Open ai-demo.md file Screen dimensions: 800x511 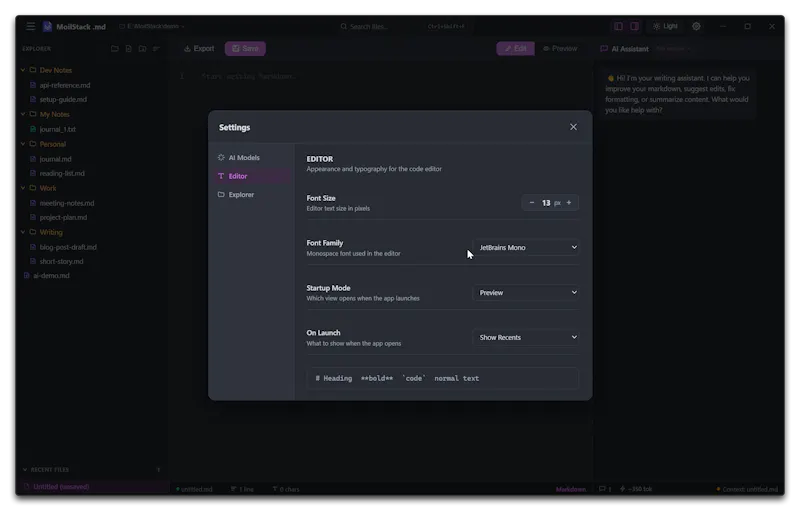point(51,275)
